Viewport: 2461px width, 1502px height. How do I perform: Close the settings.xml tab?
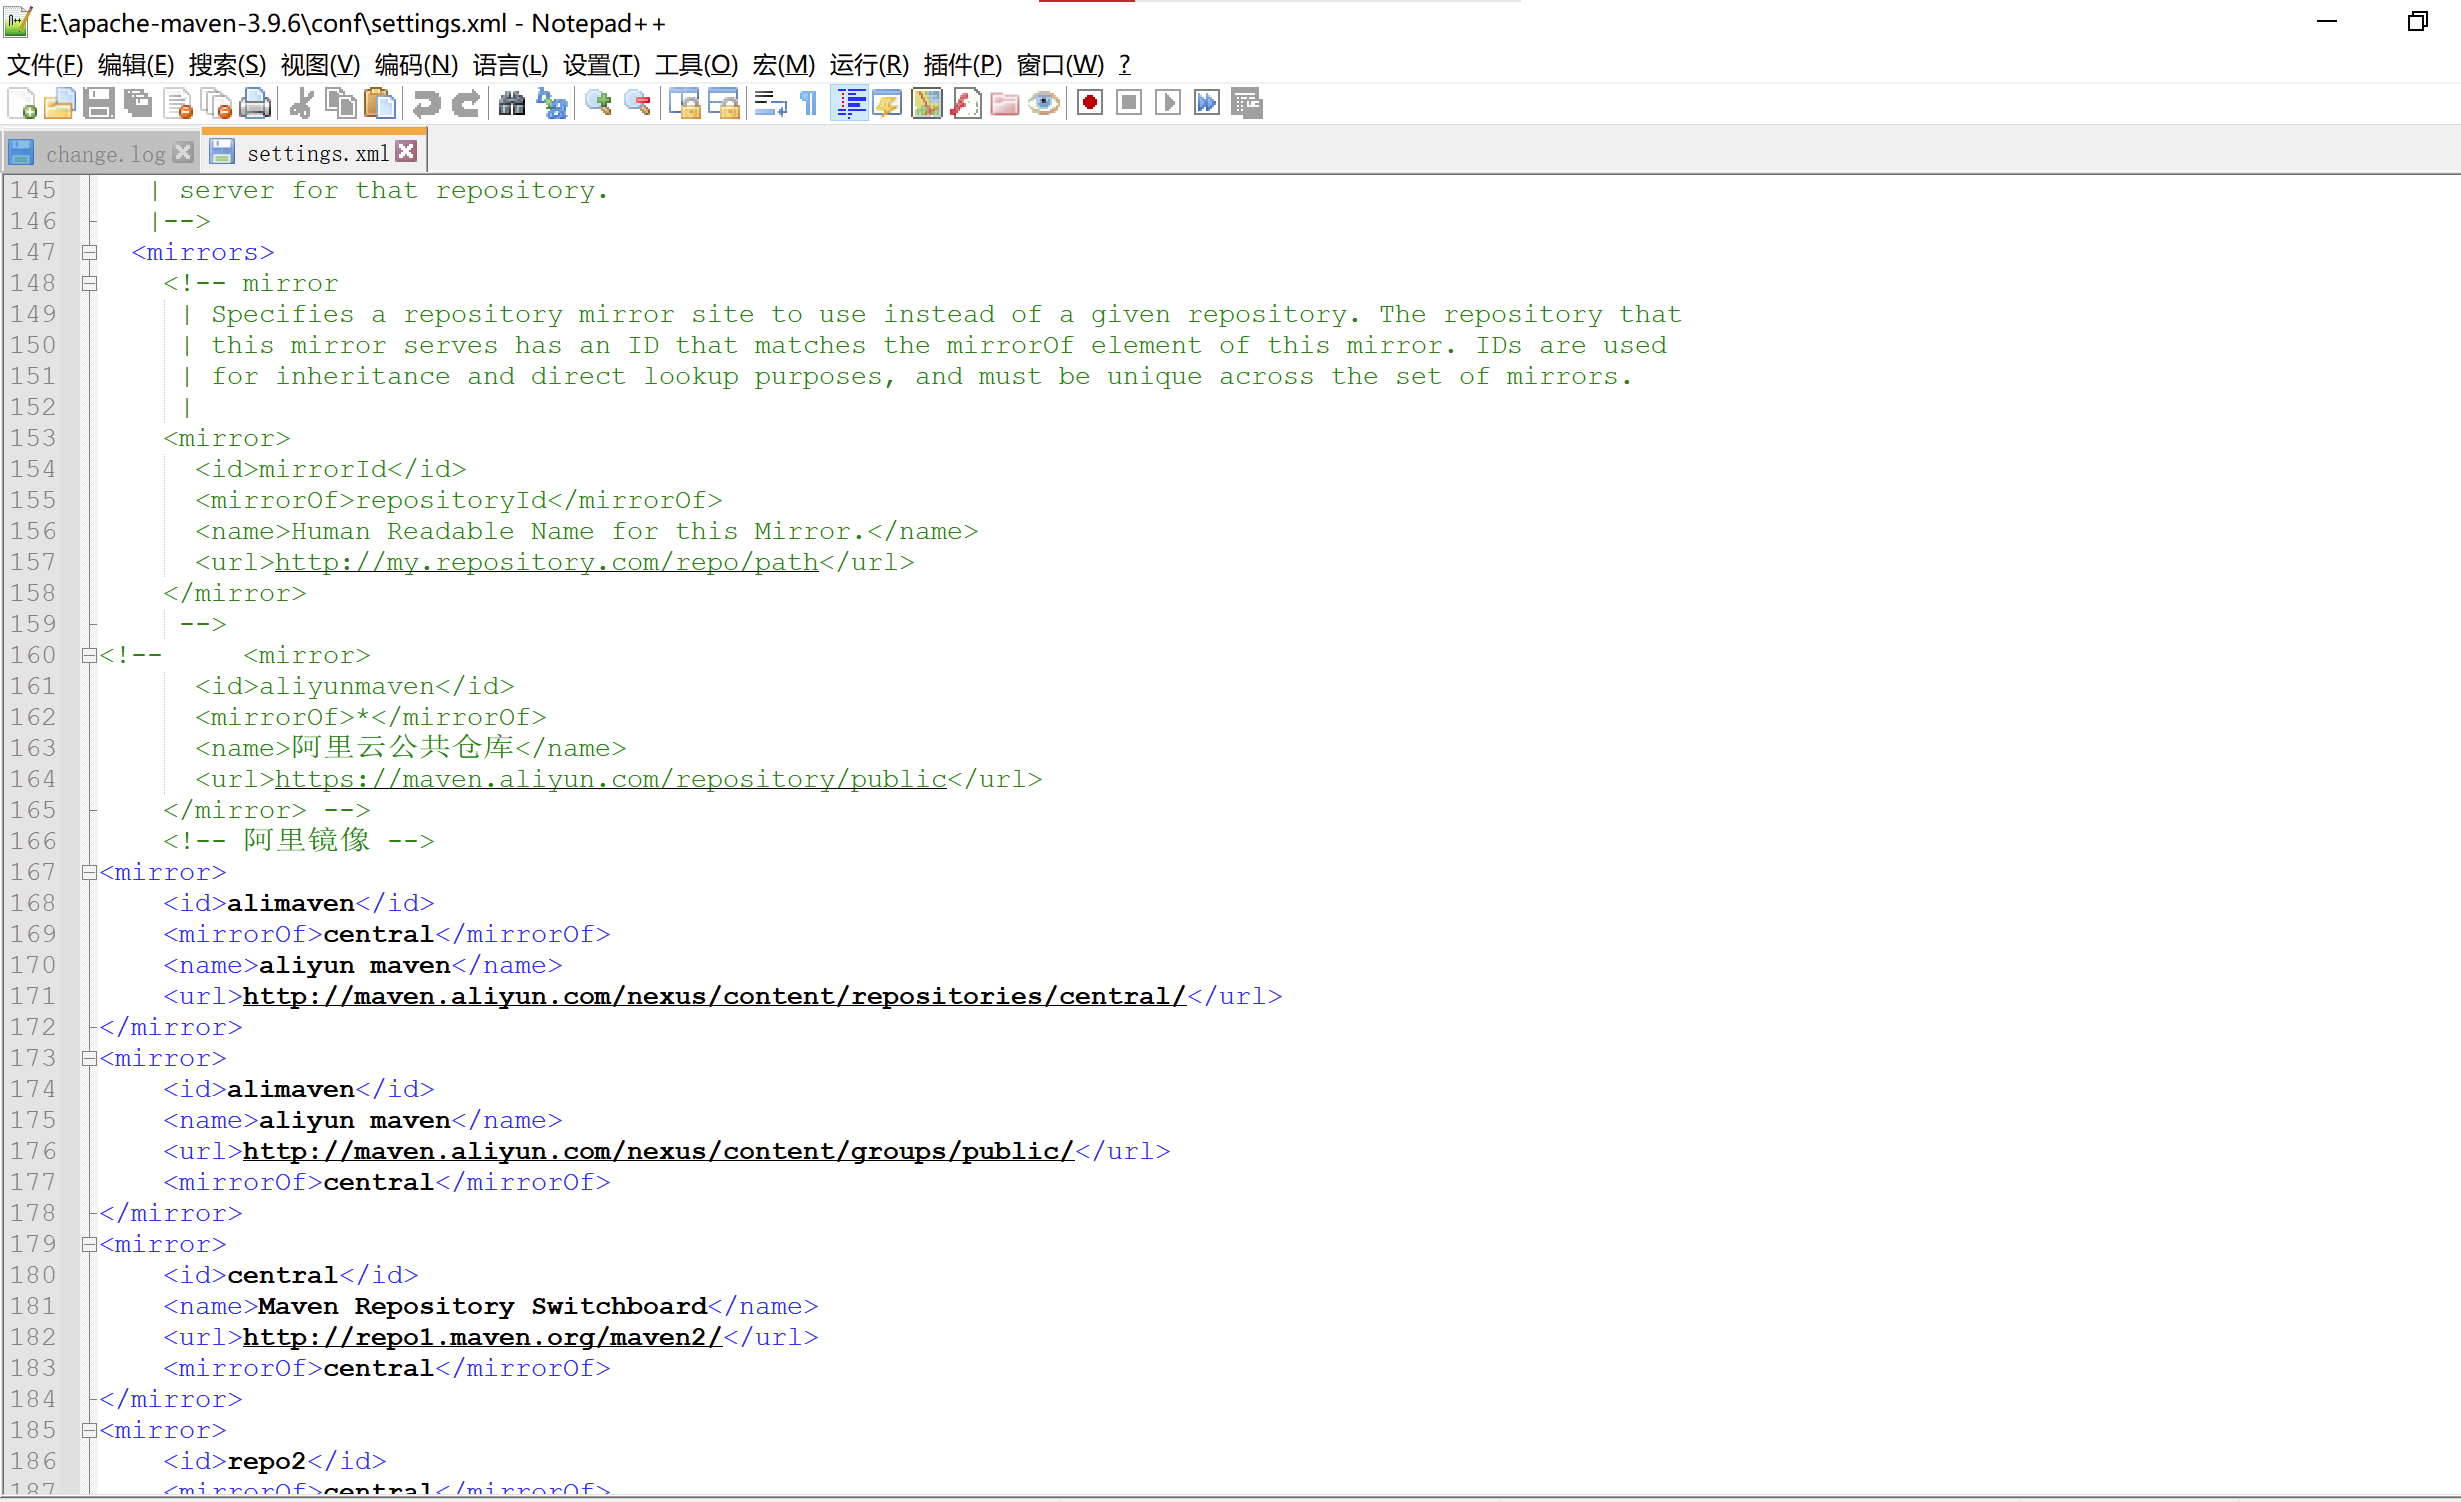coord(406,152)
